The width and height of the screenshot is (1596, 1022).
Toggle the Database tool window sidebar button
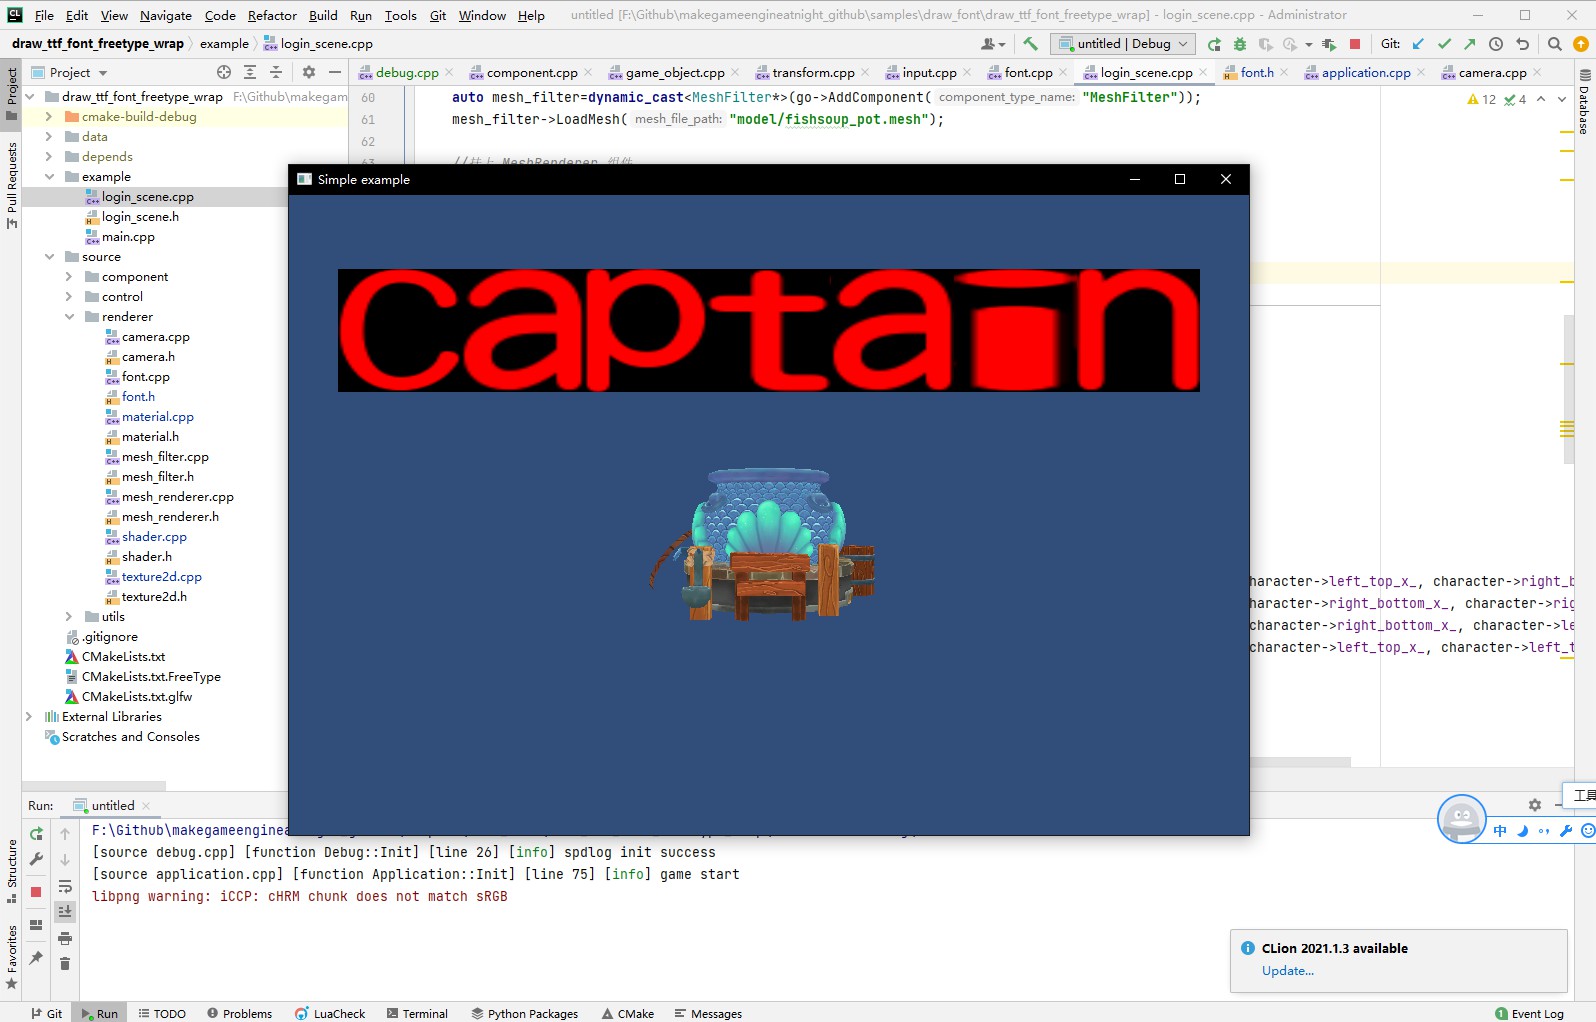click(1585, 102)
